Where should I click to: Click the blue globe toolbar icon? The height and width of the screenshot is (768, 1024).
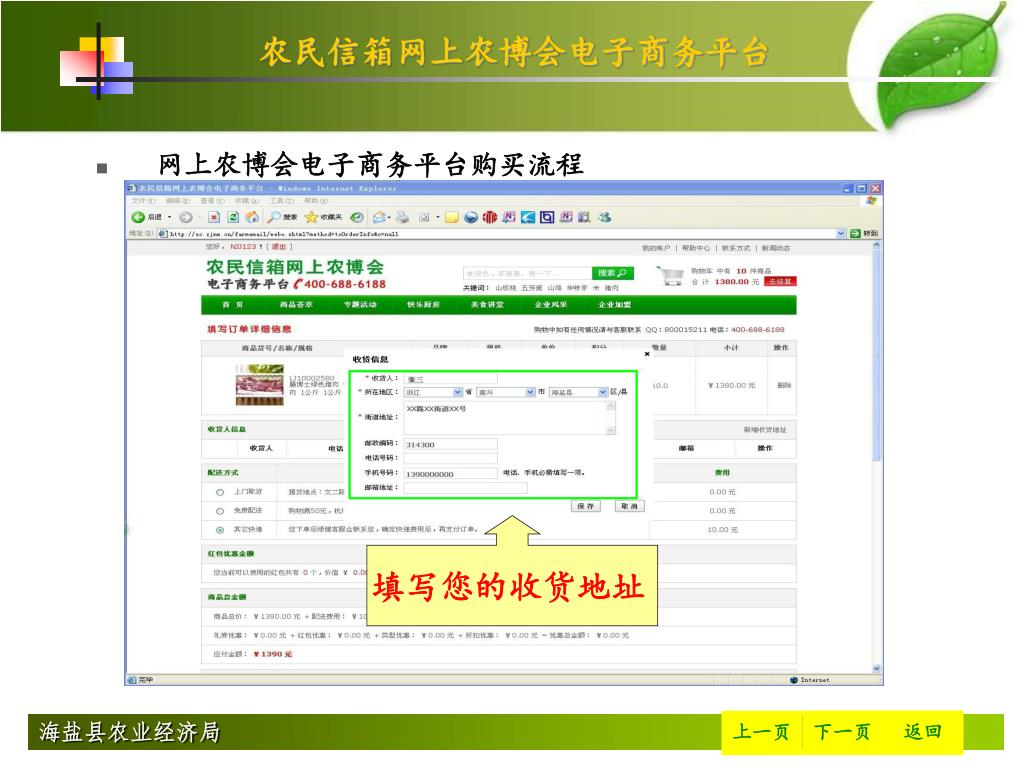point(471,217)
